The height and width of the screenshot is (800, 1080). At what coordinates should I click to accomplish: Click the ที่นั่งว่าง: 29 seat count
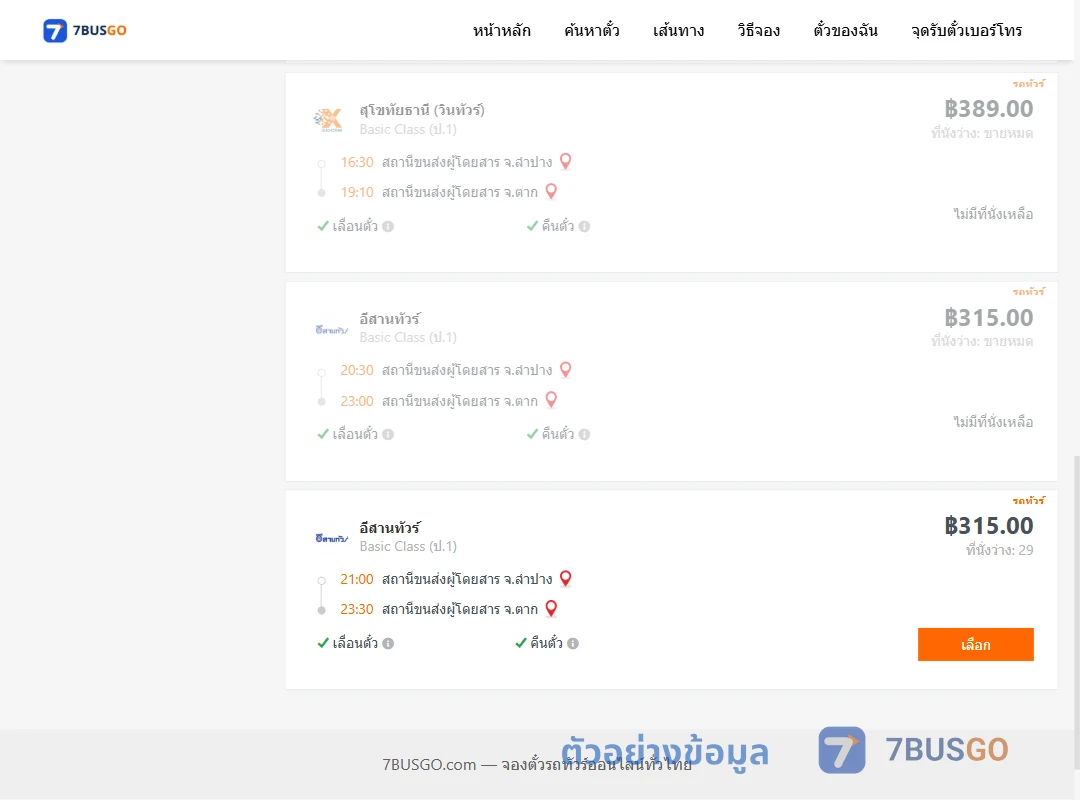click(999, 550)
